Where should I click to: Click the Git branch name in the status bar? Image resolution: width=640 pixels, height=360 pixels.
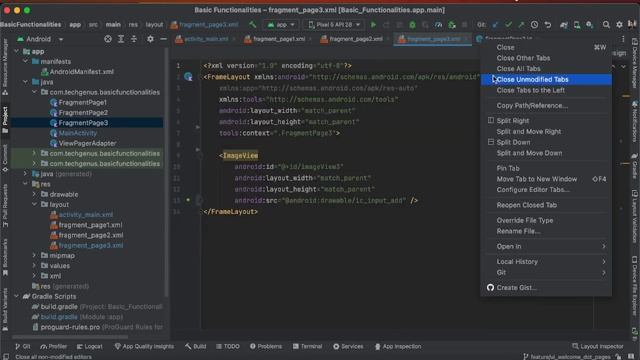(x=568, y=357)
